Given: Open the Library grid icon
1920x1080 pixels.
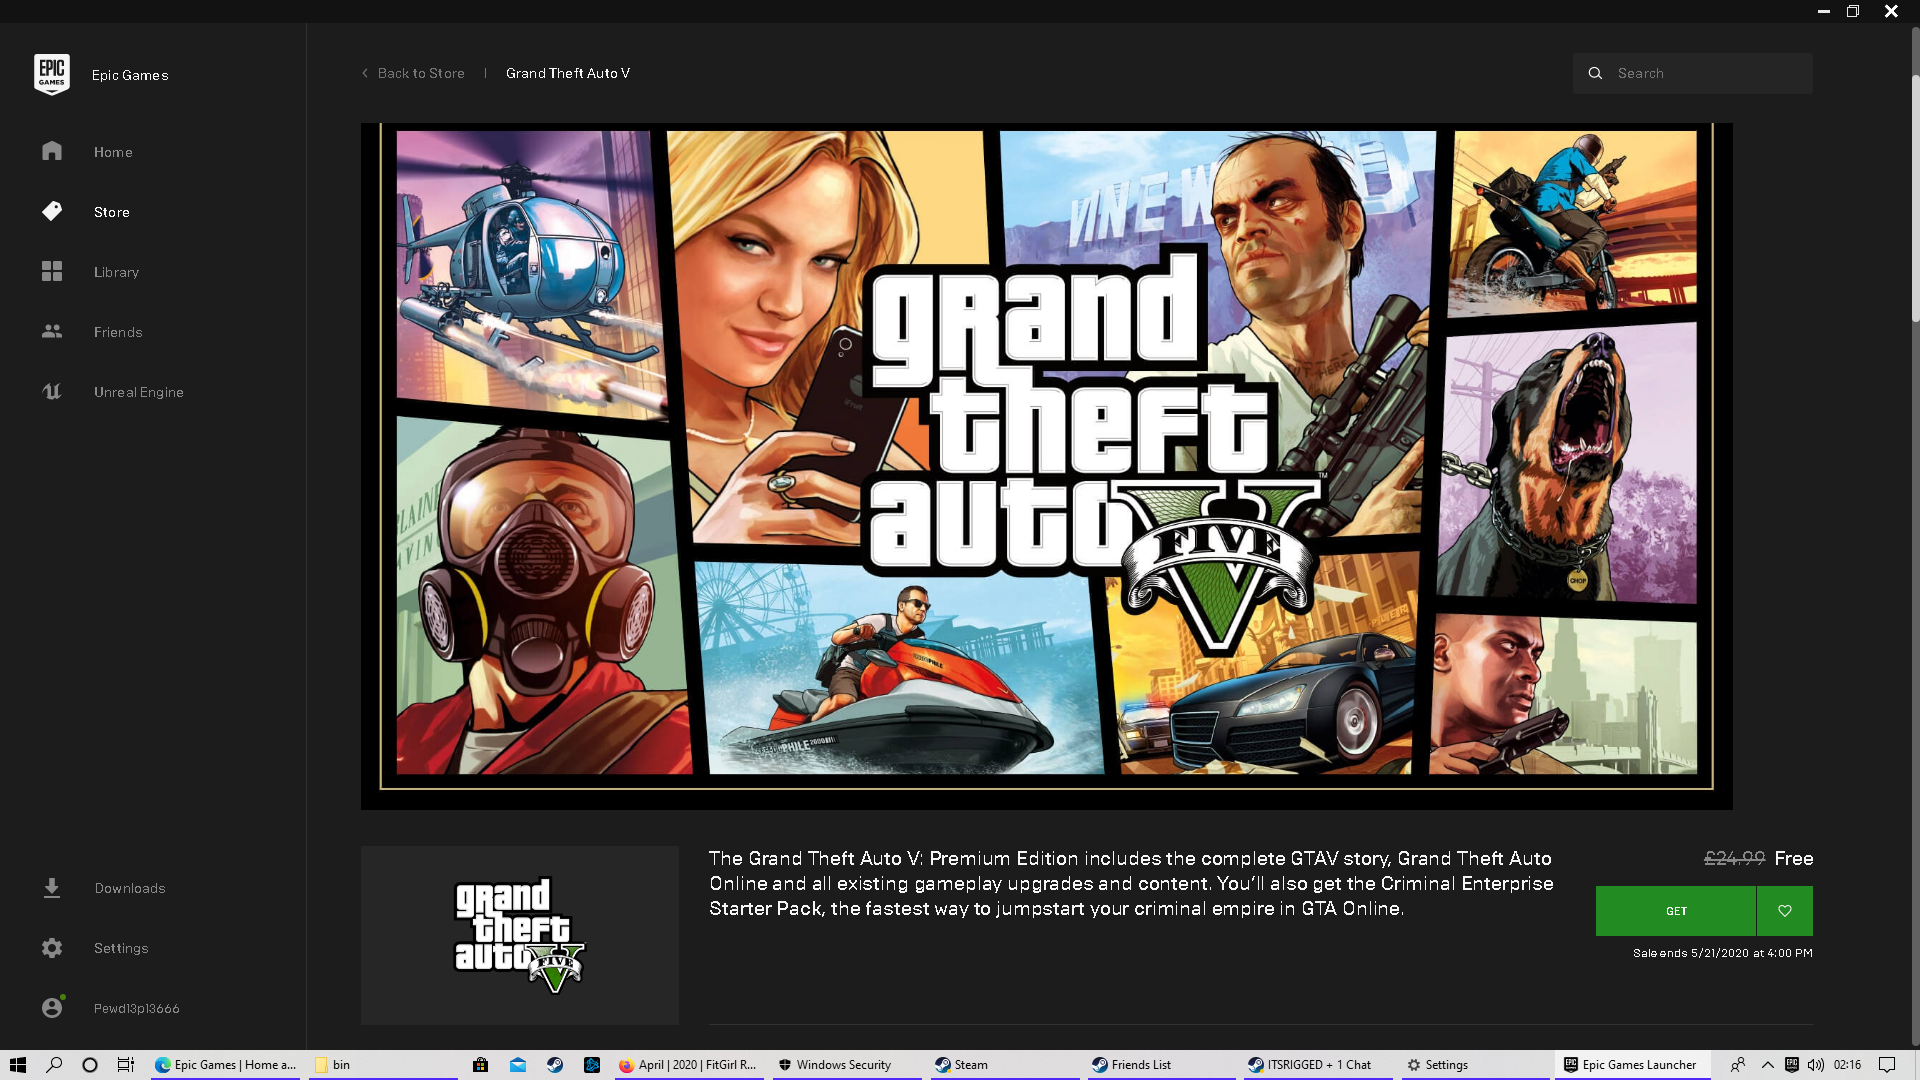Looking at the screenshot, I should point(52,271).
